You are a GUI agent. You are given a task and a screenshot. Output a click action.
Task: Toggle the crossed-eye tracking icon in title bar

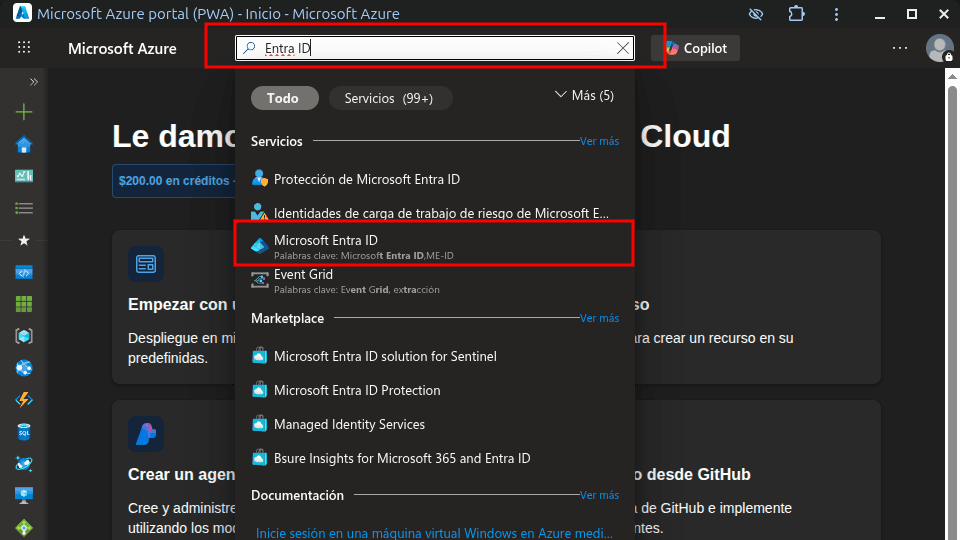(756, 14)
